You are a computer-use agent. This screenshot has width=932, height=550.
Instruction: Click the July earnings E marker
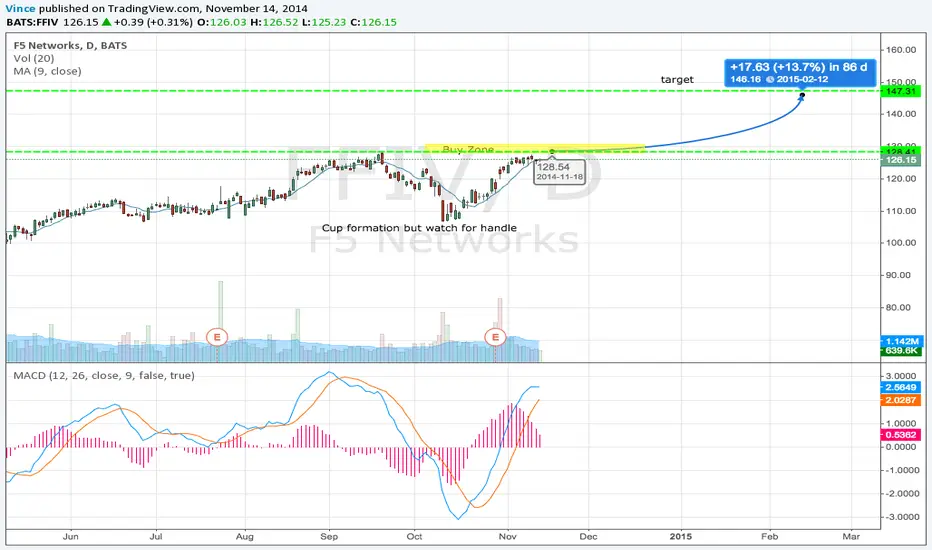(217, 337)
